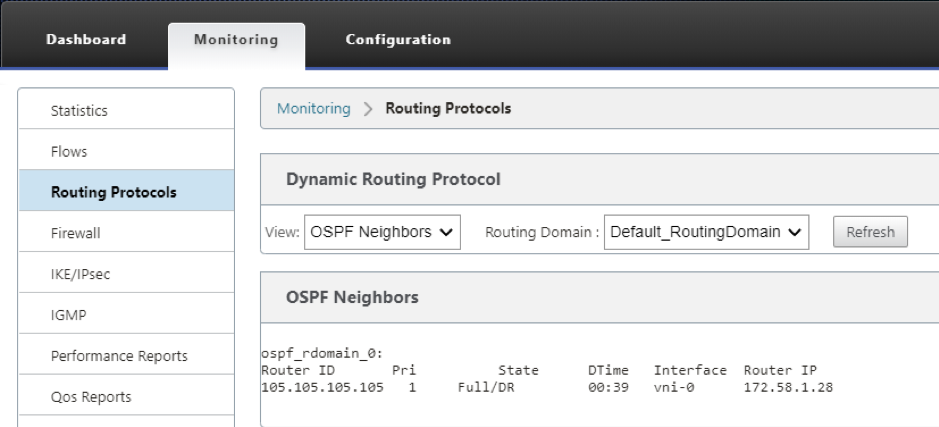Click the DTime value 00:39
The width and height of the screenshot is (939, 427).
click(x=608, y=387)
